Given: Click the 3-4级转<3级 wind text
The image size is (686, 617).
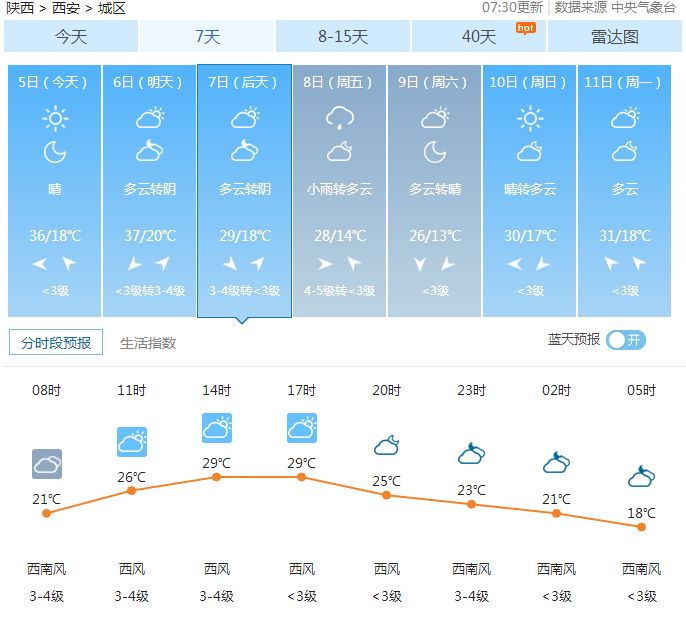Looking at the screenshot, I should coord(245,291).
